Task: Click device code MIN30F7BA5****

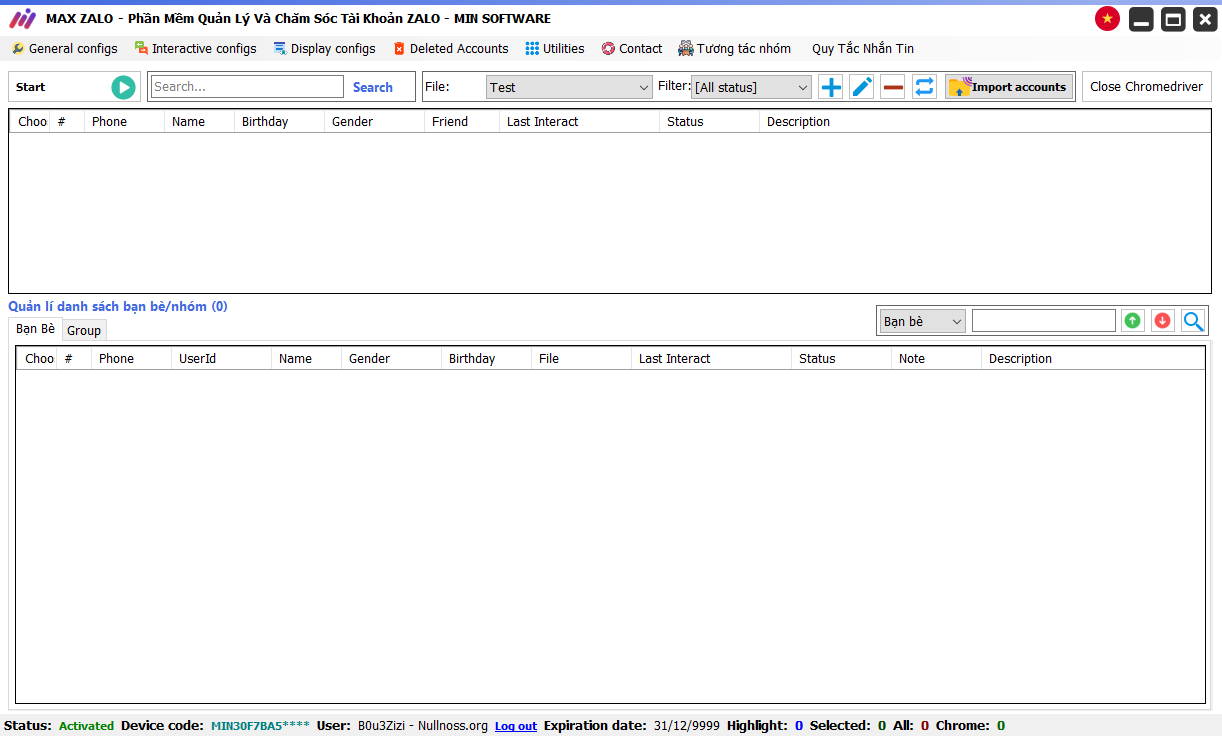Action: pyautogui.click(x=260, y=726)
